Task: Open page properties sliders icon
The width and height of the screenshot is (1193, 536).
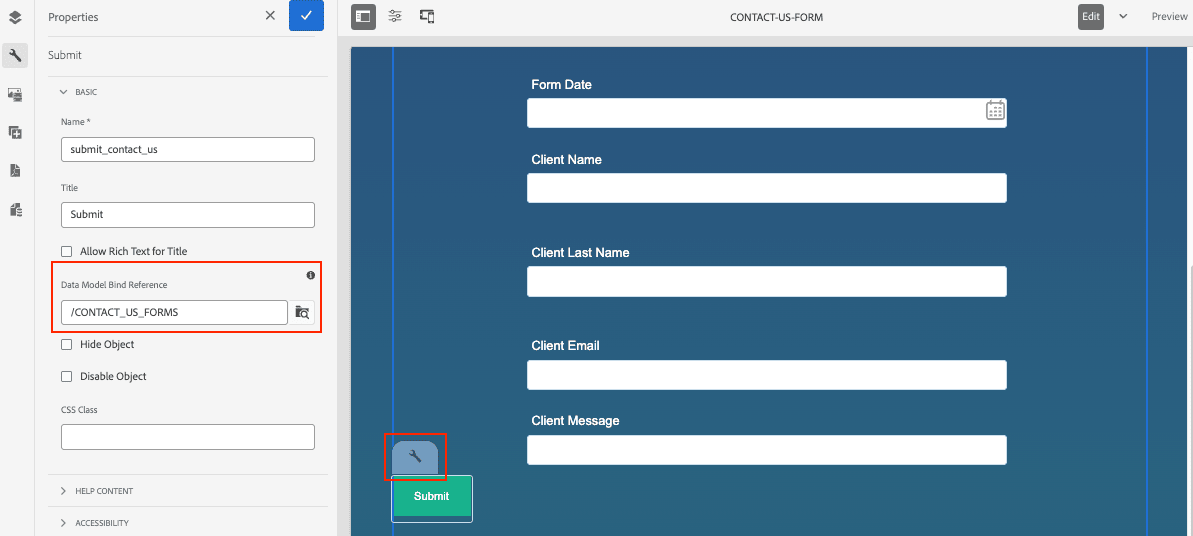Action: (x=395, y=16)
